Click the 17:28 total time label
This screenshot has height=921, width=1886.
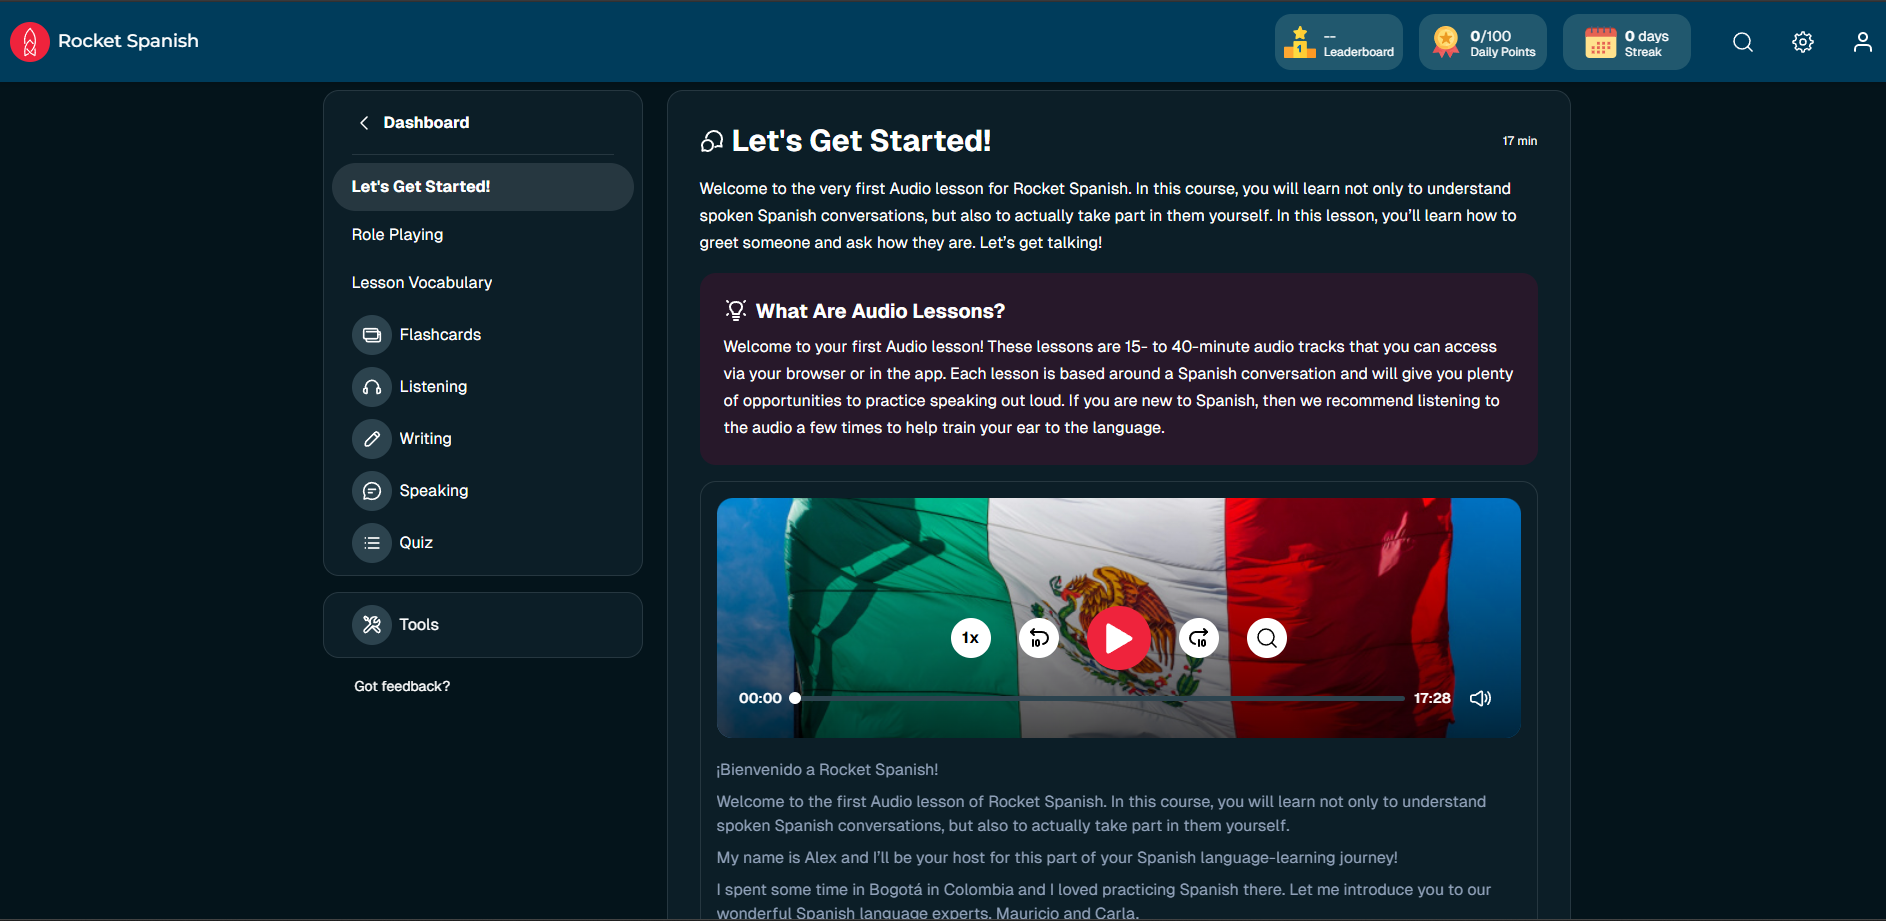click(1432, 698)
